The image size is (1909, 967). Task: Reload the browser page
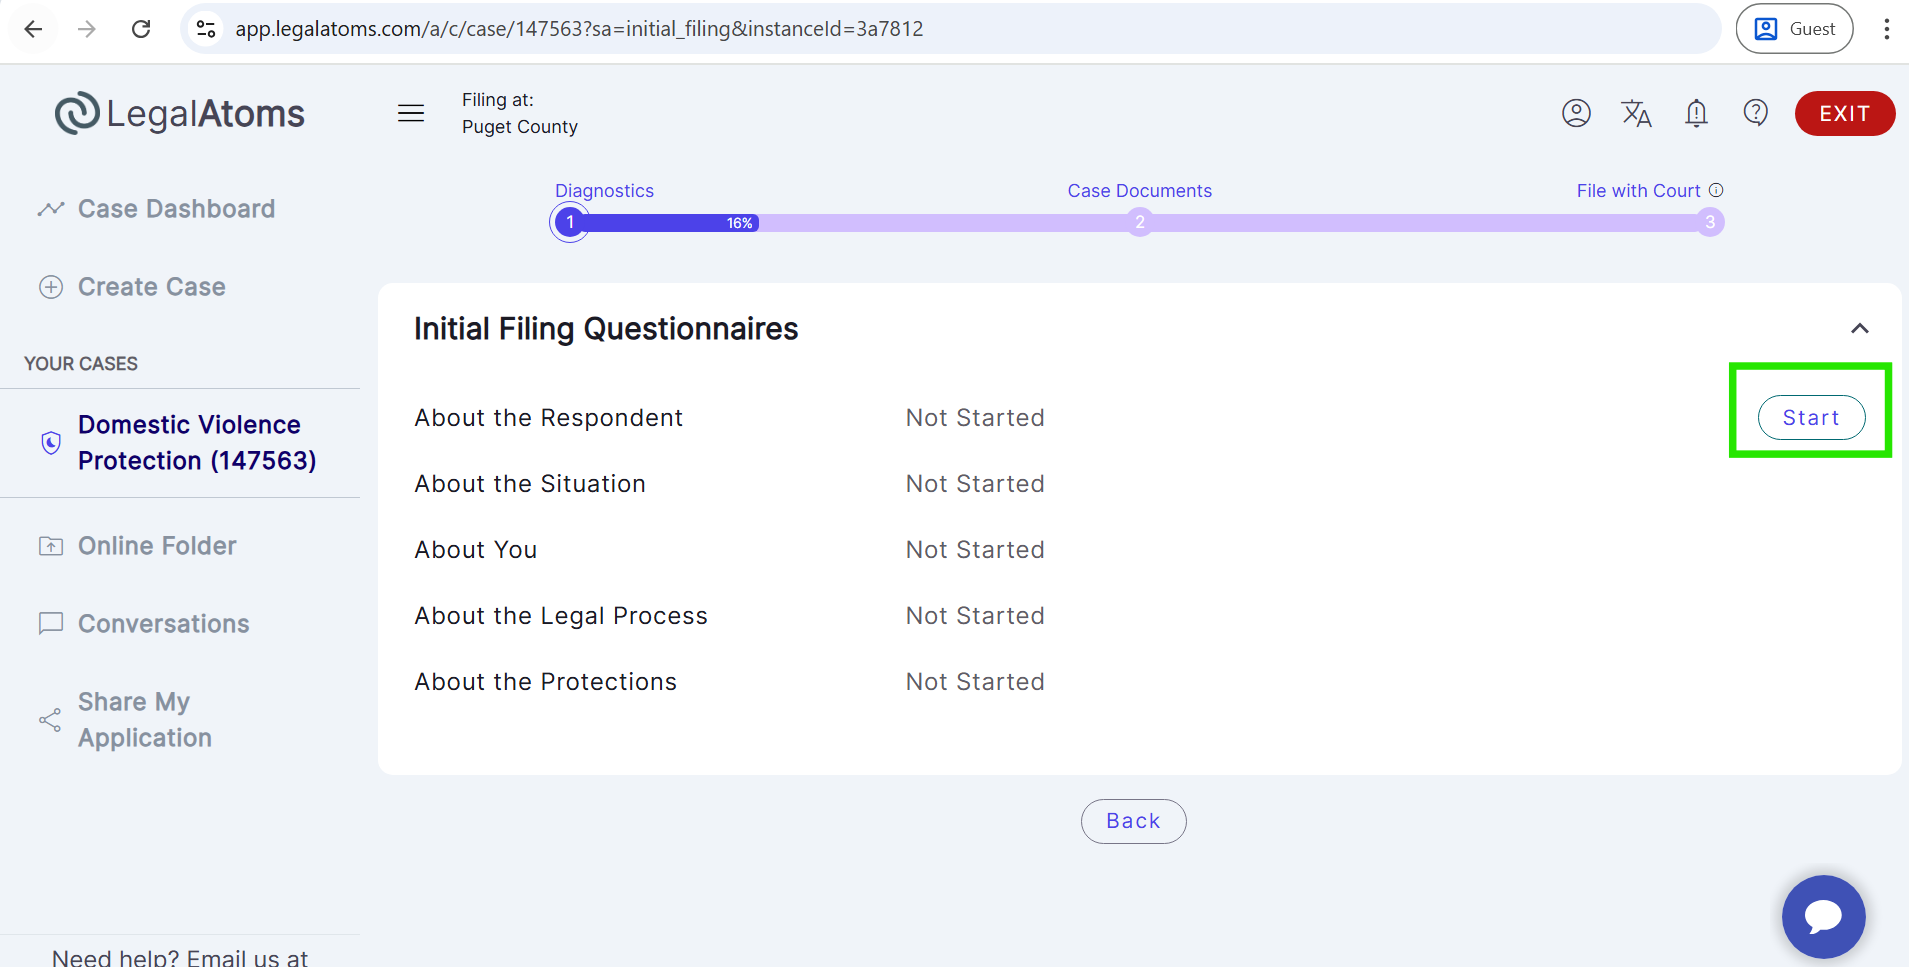pos(141,29)
